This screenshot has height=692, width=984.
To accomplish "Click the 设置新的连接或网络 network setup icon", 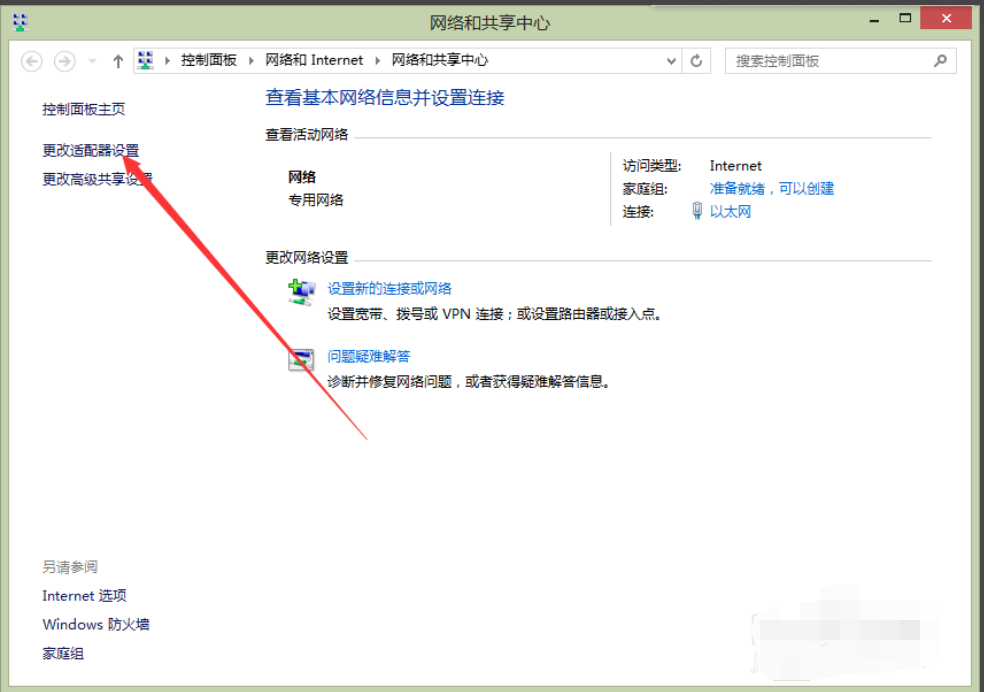I will point(301,290).
